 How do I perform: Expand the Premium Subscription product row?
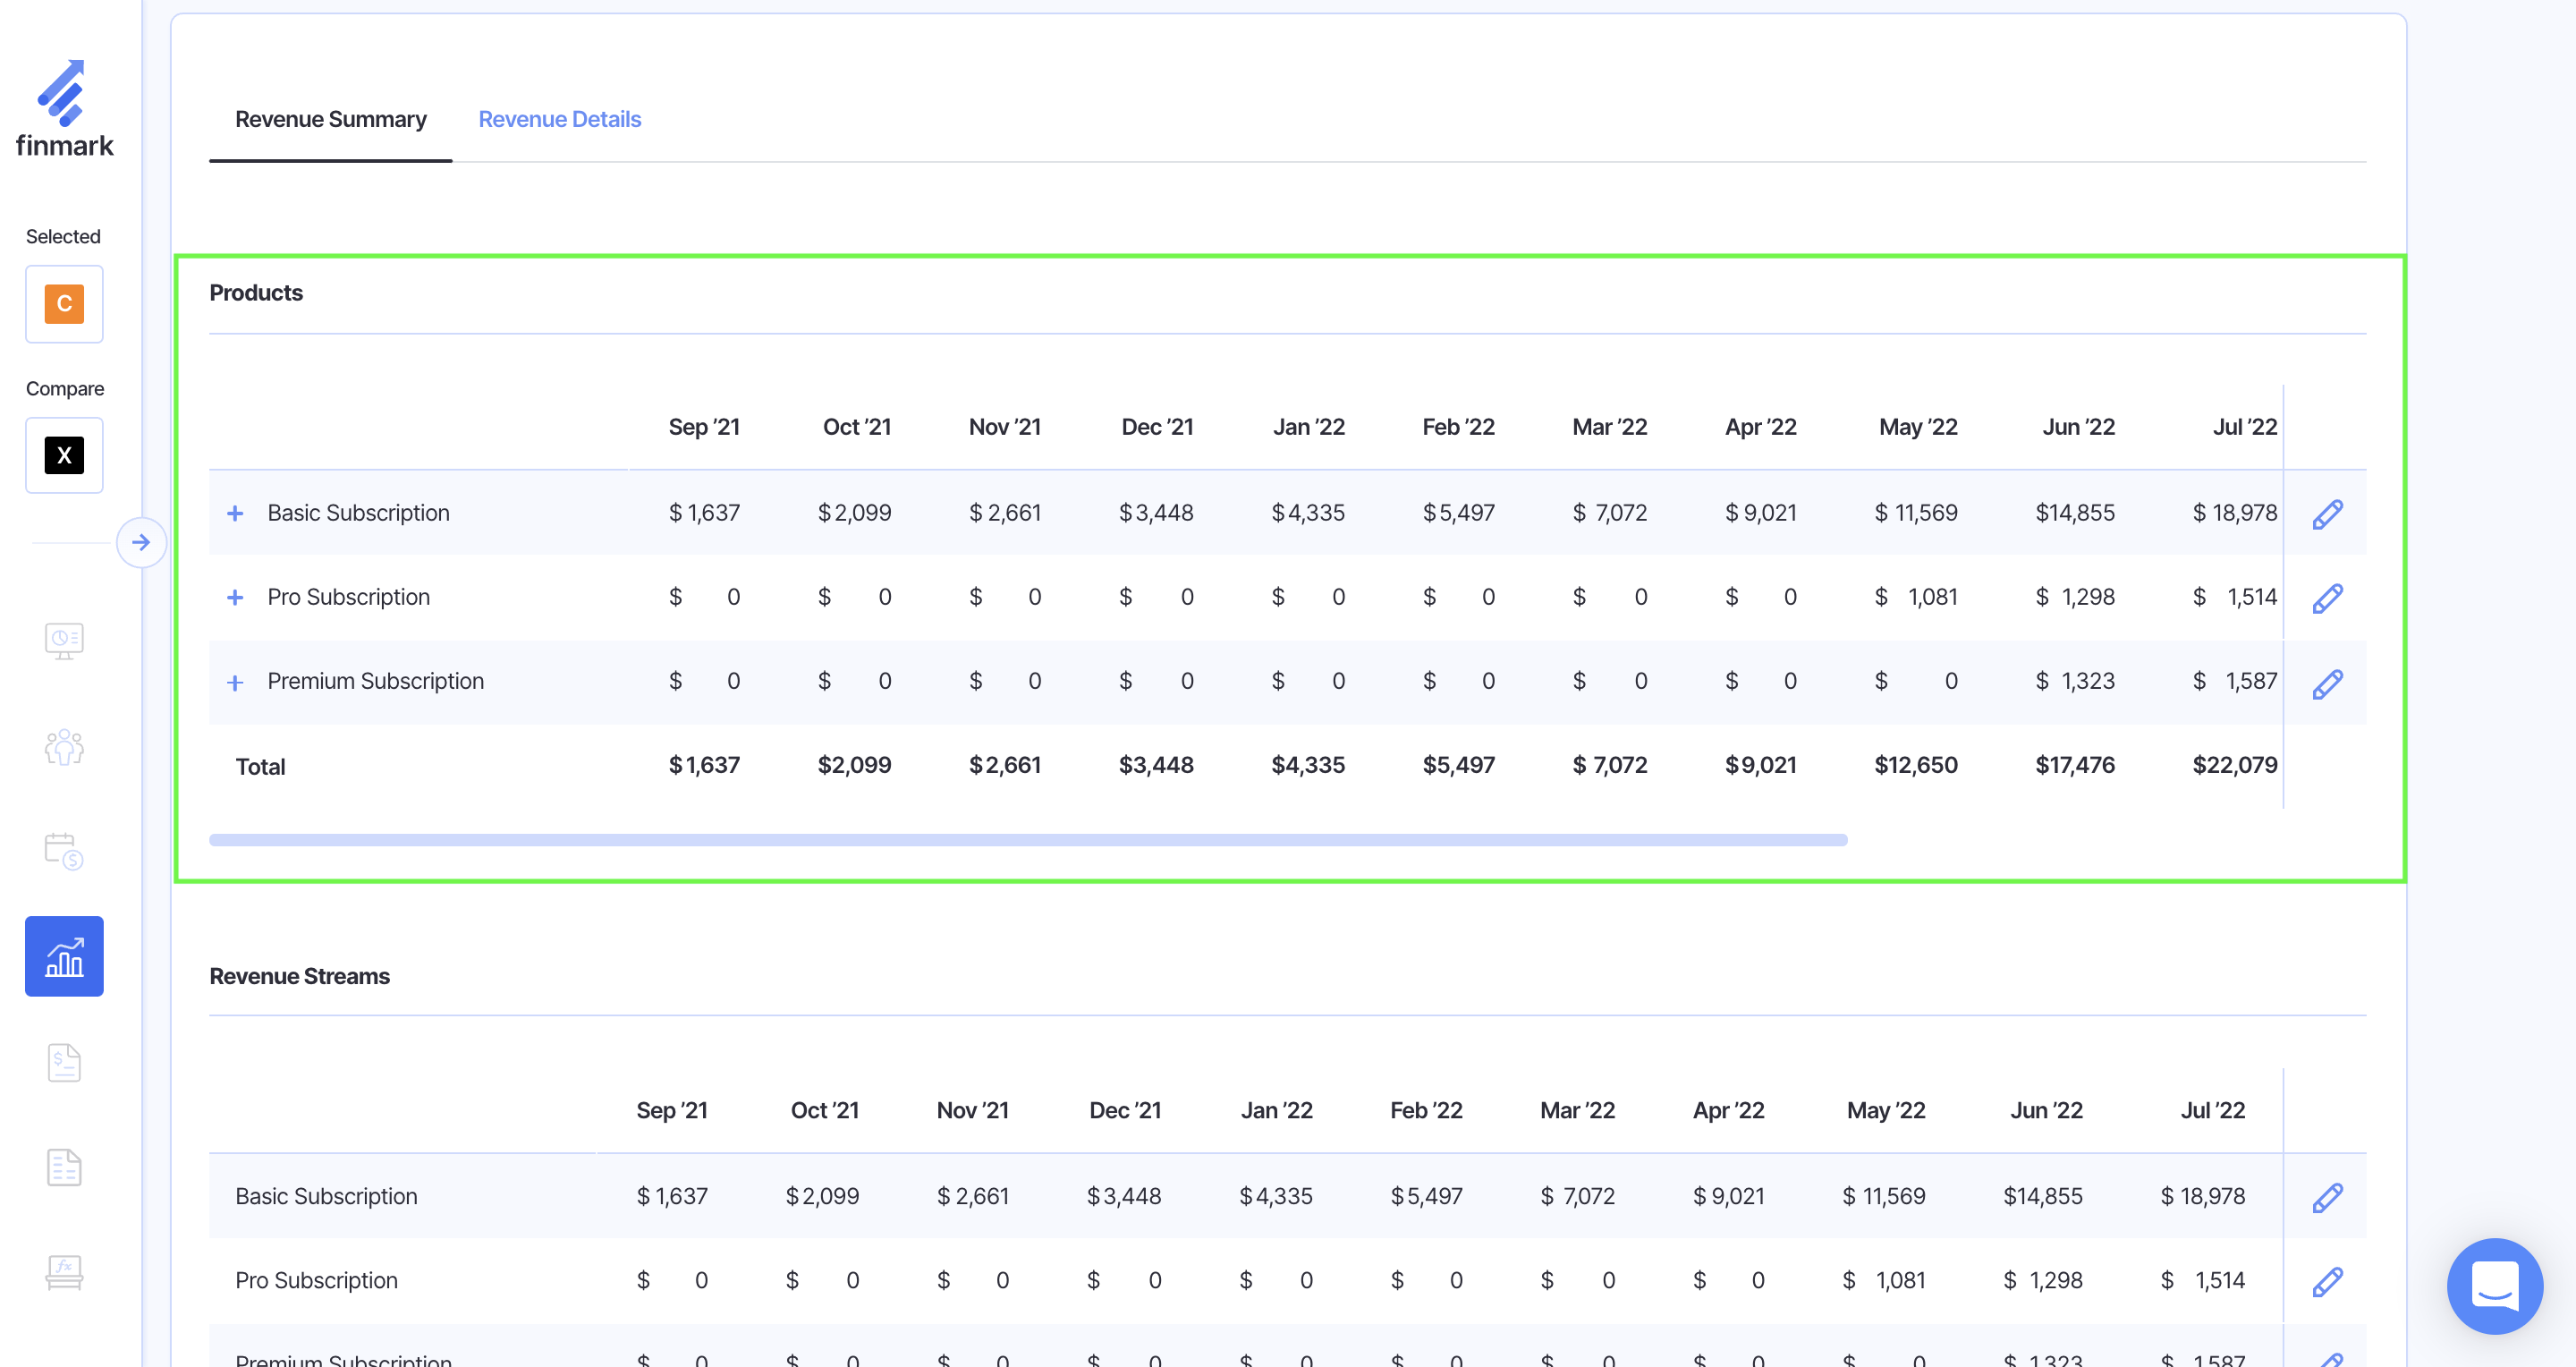coord(235,682)
